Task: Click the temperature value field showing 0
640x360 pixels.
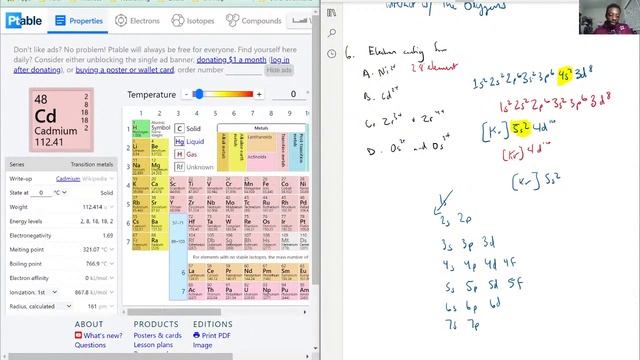Action: [x=289, y=94]
